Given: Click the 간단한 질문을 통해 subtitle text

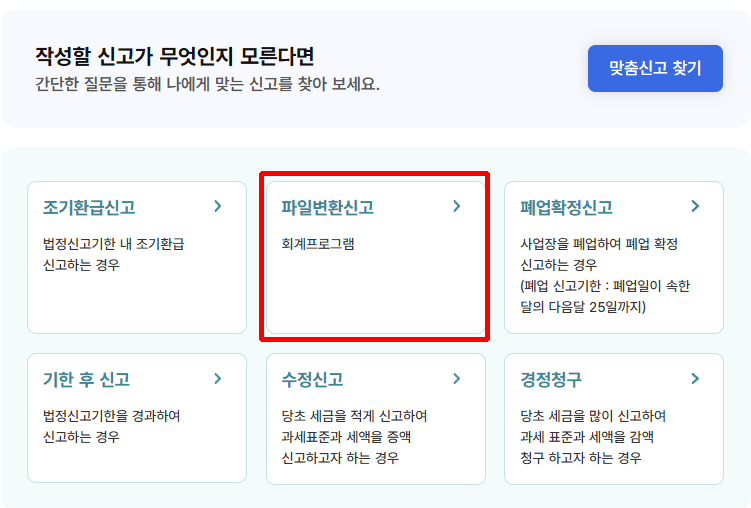Looking at the screenshot, I should (207, 84).
